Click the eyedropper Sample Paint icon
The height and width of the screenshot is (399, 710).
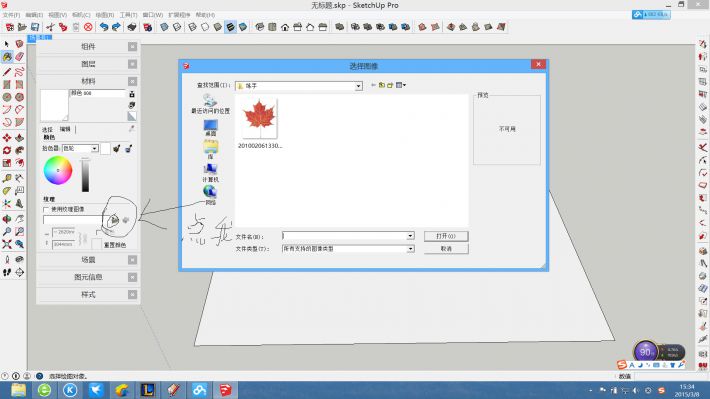click(x=131, y=129)
